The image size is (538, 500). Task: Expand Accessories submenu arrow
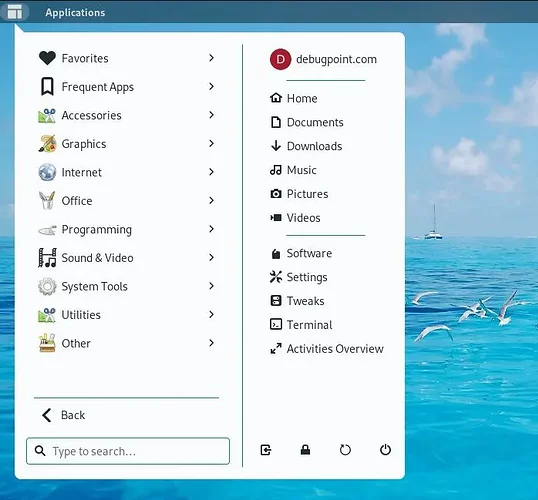[x=211, y=115]
